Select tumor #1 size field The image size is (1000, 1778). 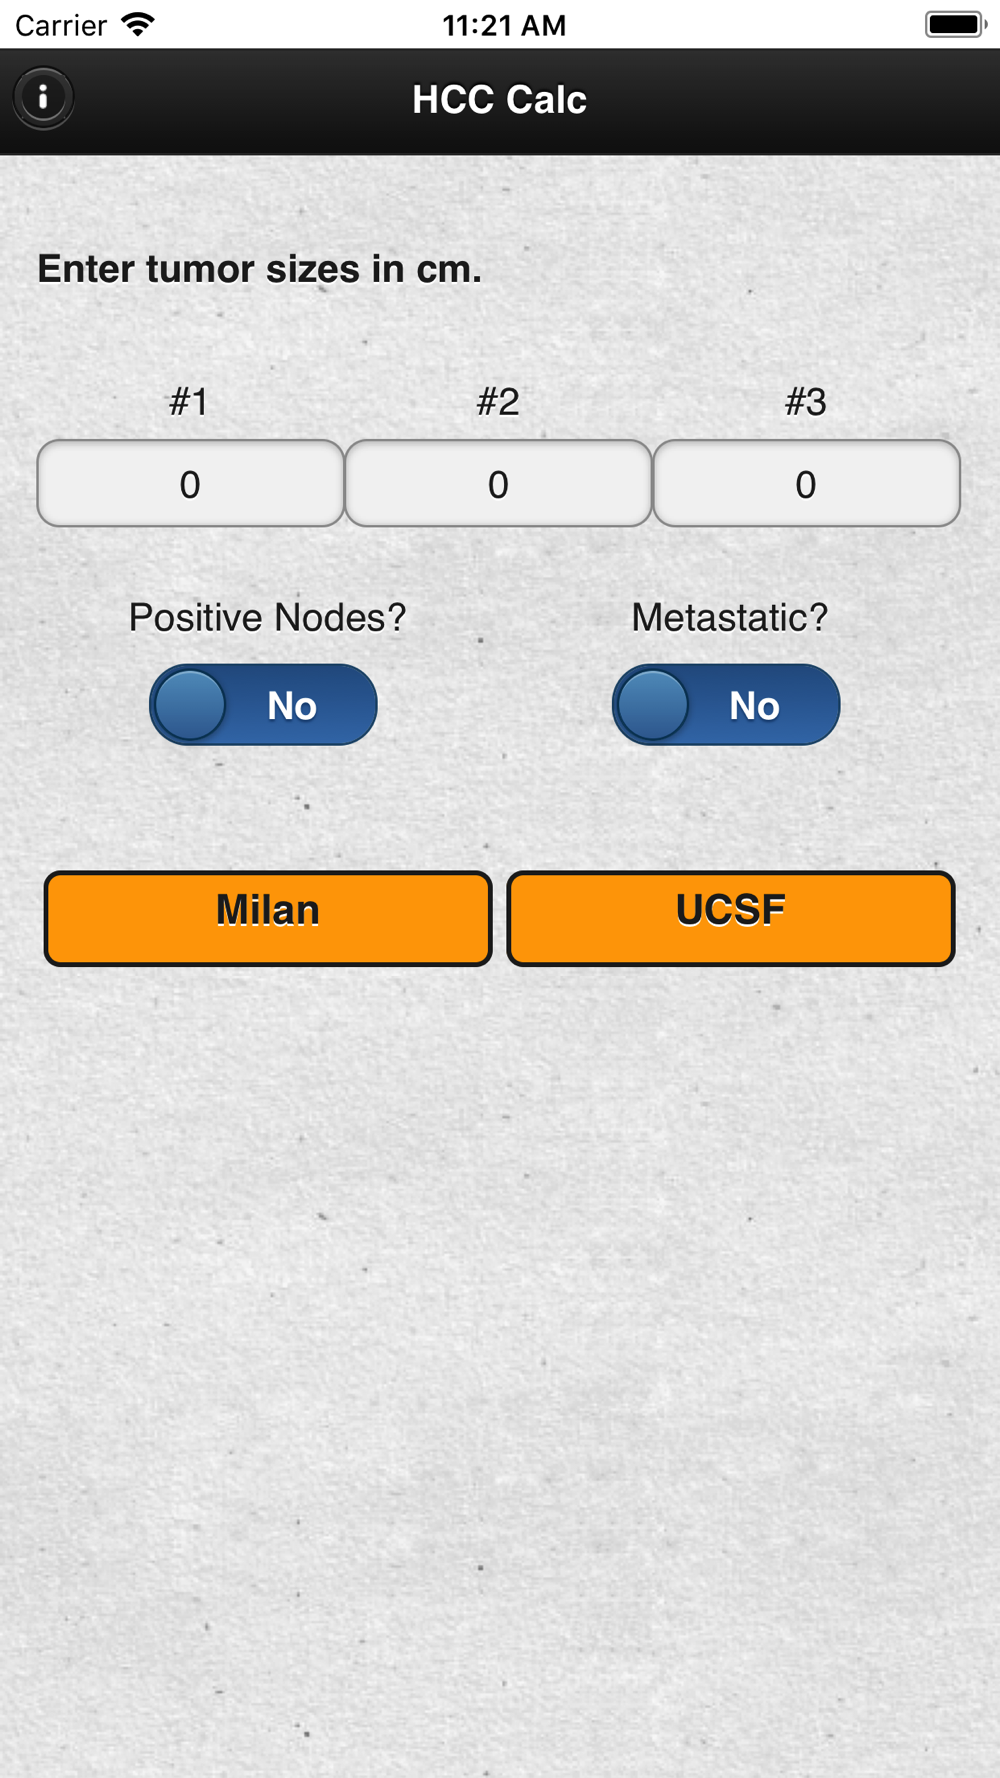coord(190,484)
